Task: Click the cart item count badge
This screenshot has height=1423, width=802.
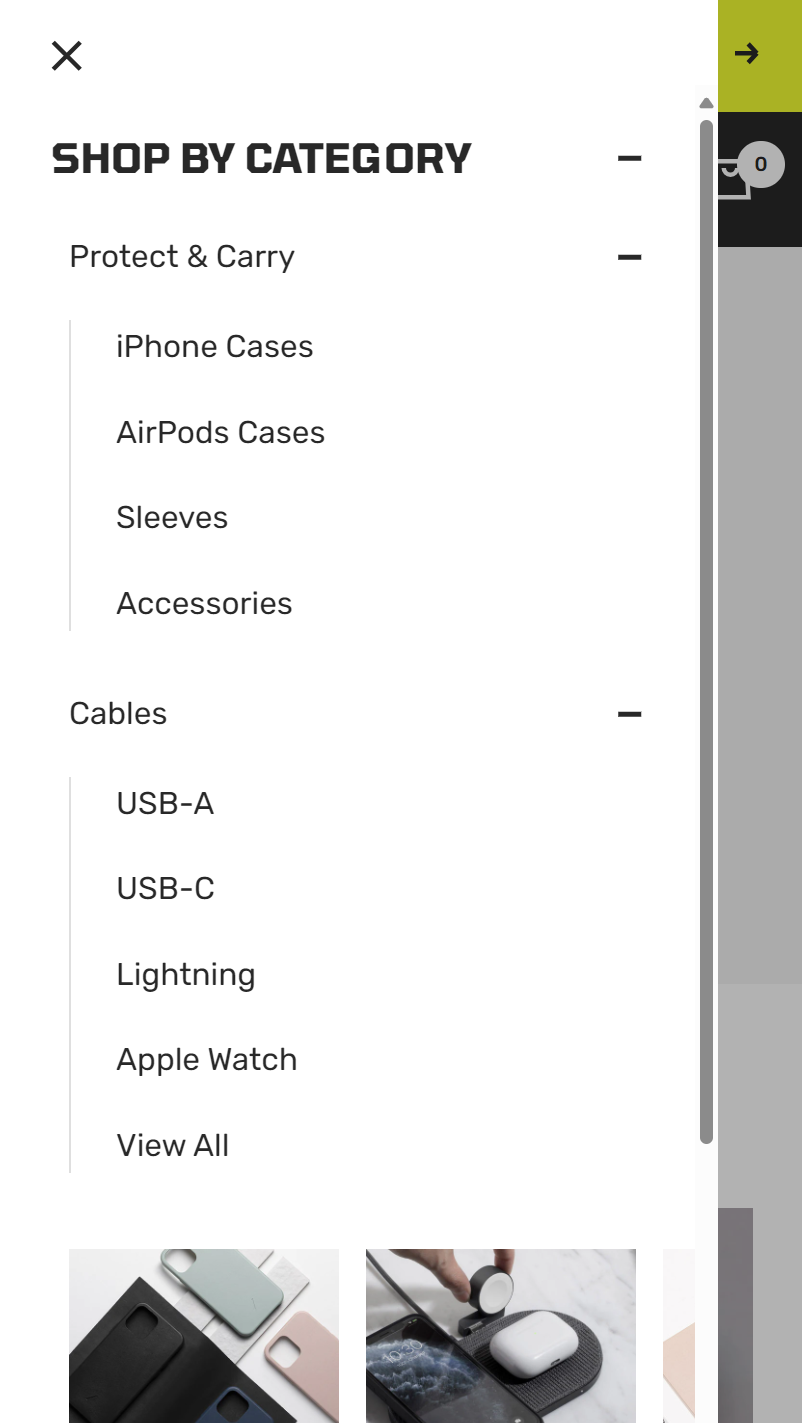Action: pos(761,165)
